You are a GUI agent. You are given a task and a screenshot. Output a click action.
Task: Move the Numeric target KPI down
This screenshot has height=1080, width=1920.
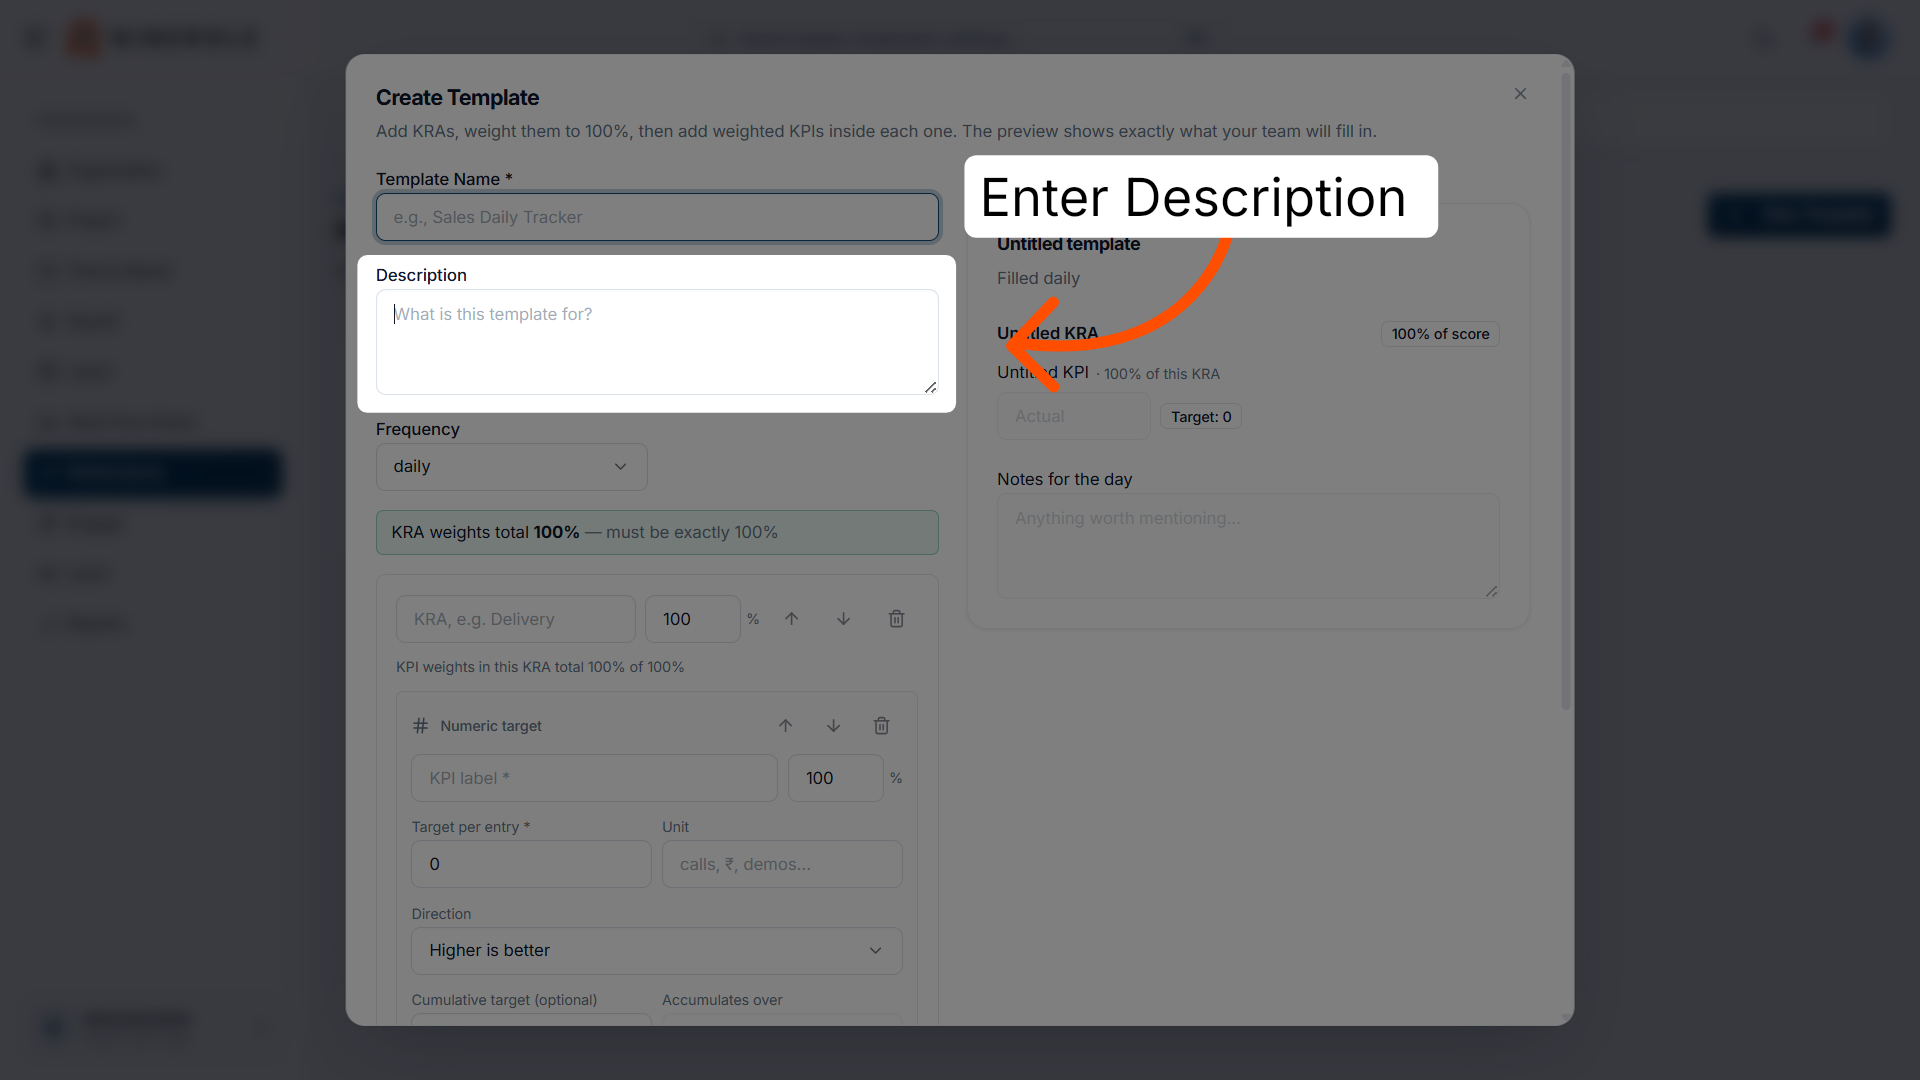pyautogui.click(x=833, y=726)
